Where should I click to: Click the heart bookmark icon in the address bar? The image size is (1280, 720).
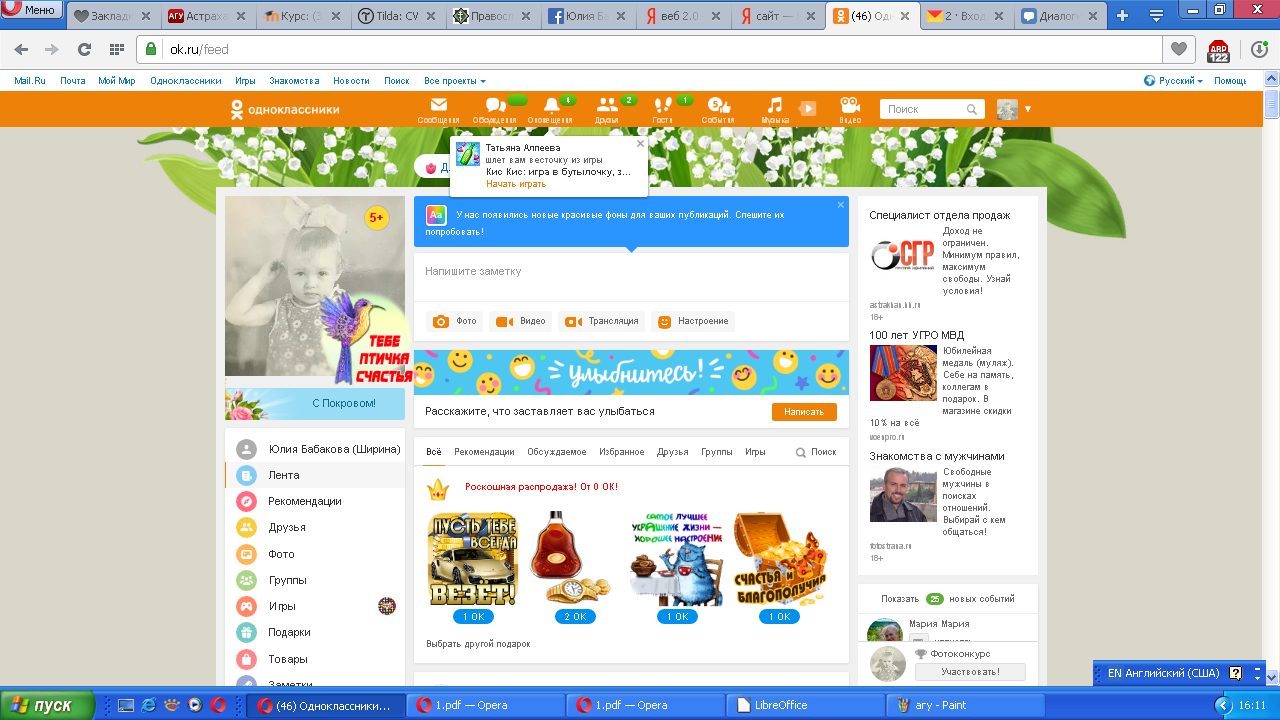[1179, 49]
